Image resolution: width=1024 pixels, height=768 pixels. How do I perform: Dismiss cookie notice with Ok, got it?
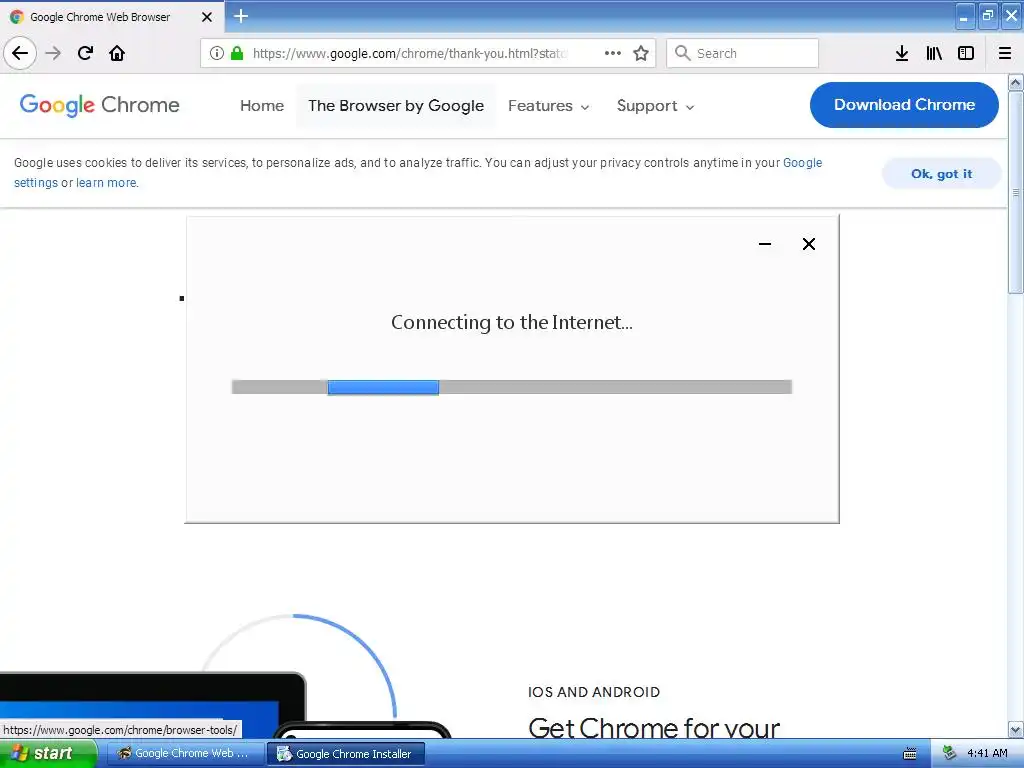pos(941,174)
